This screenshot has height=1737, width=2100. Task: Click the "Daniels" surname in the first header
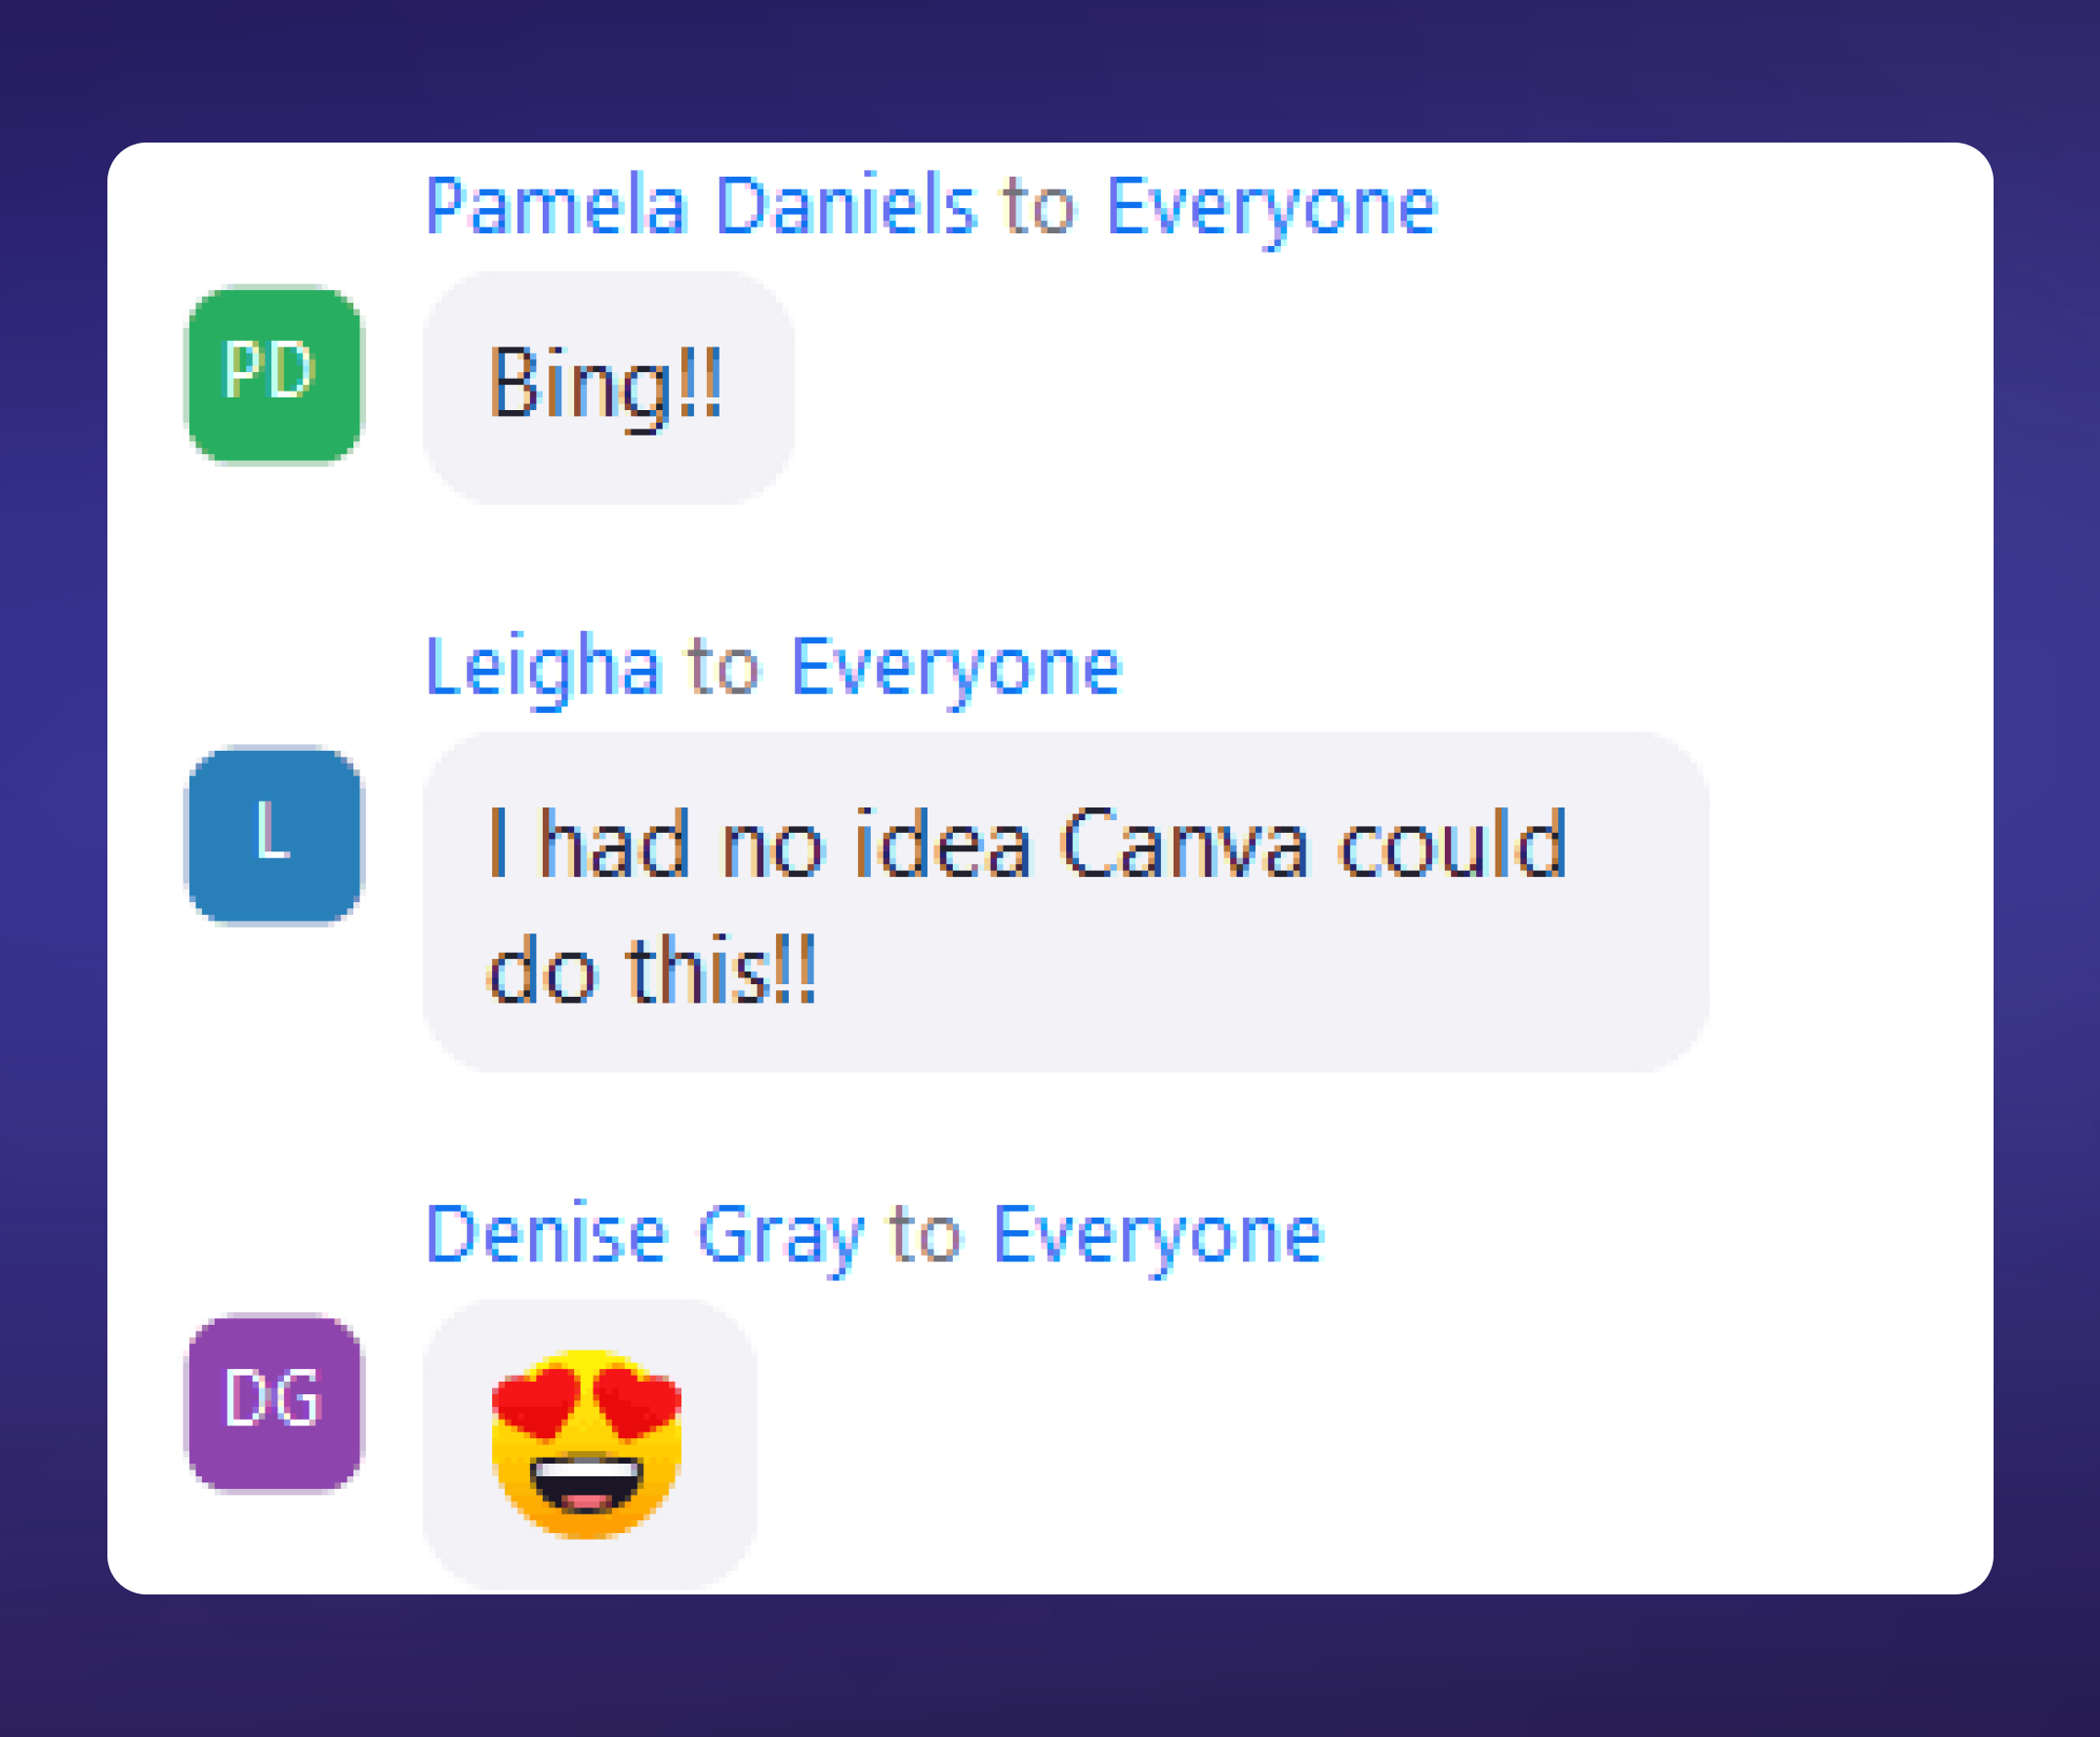coord(846,206)
